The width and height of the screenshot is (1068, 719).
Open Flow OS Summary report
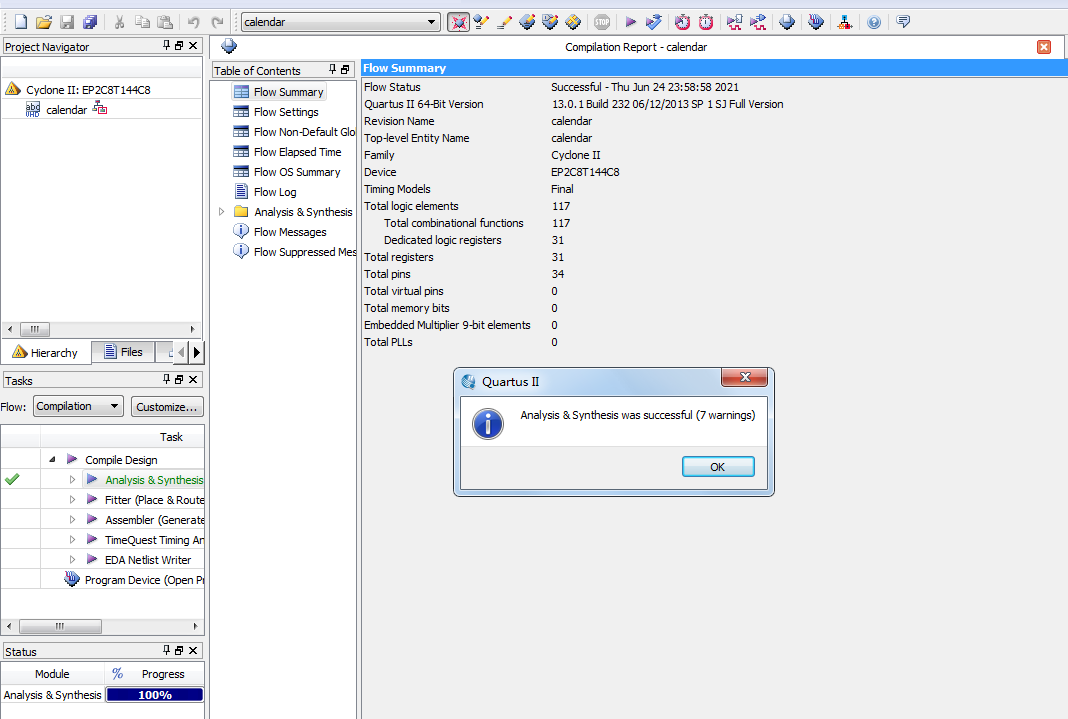[x=297, y=172]
